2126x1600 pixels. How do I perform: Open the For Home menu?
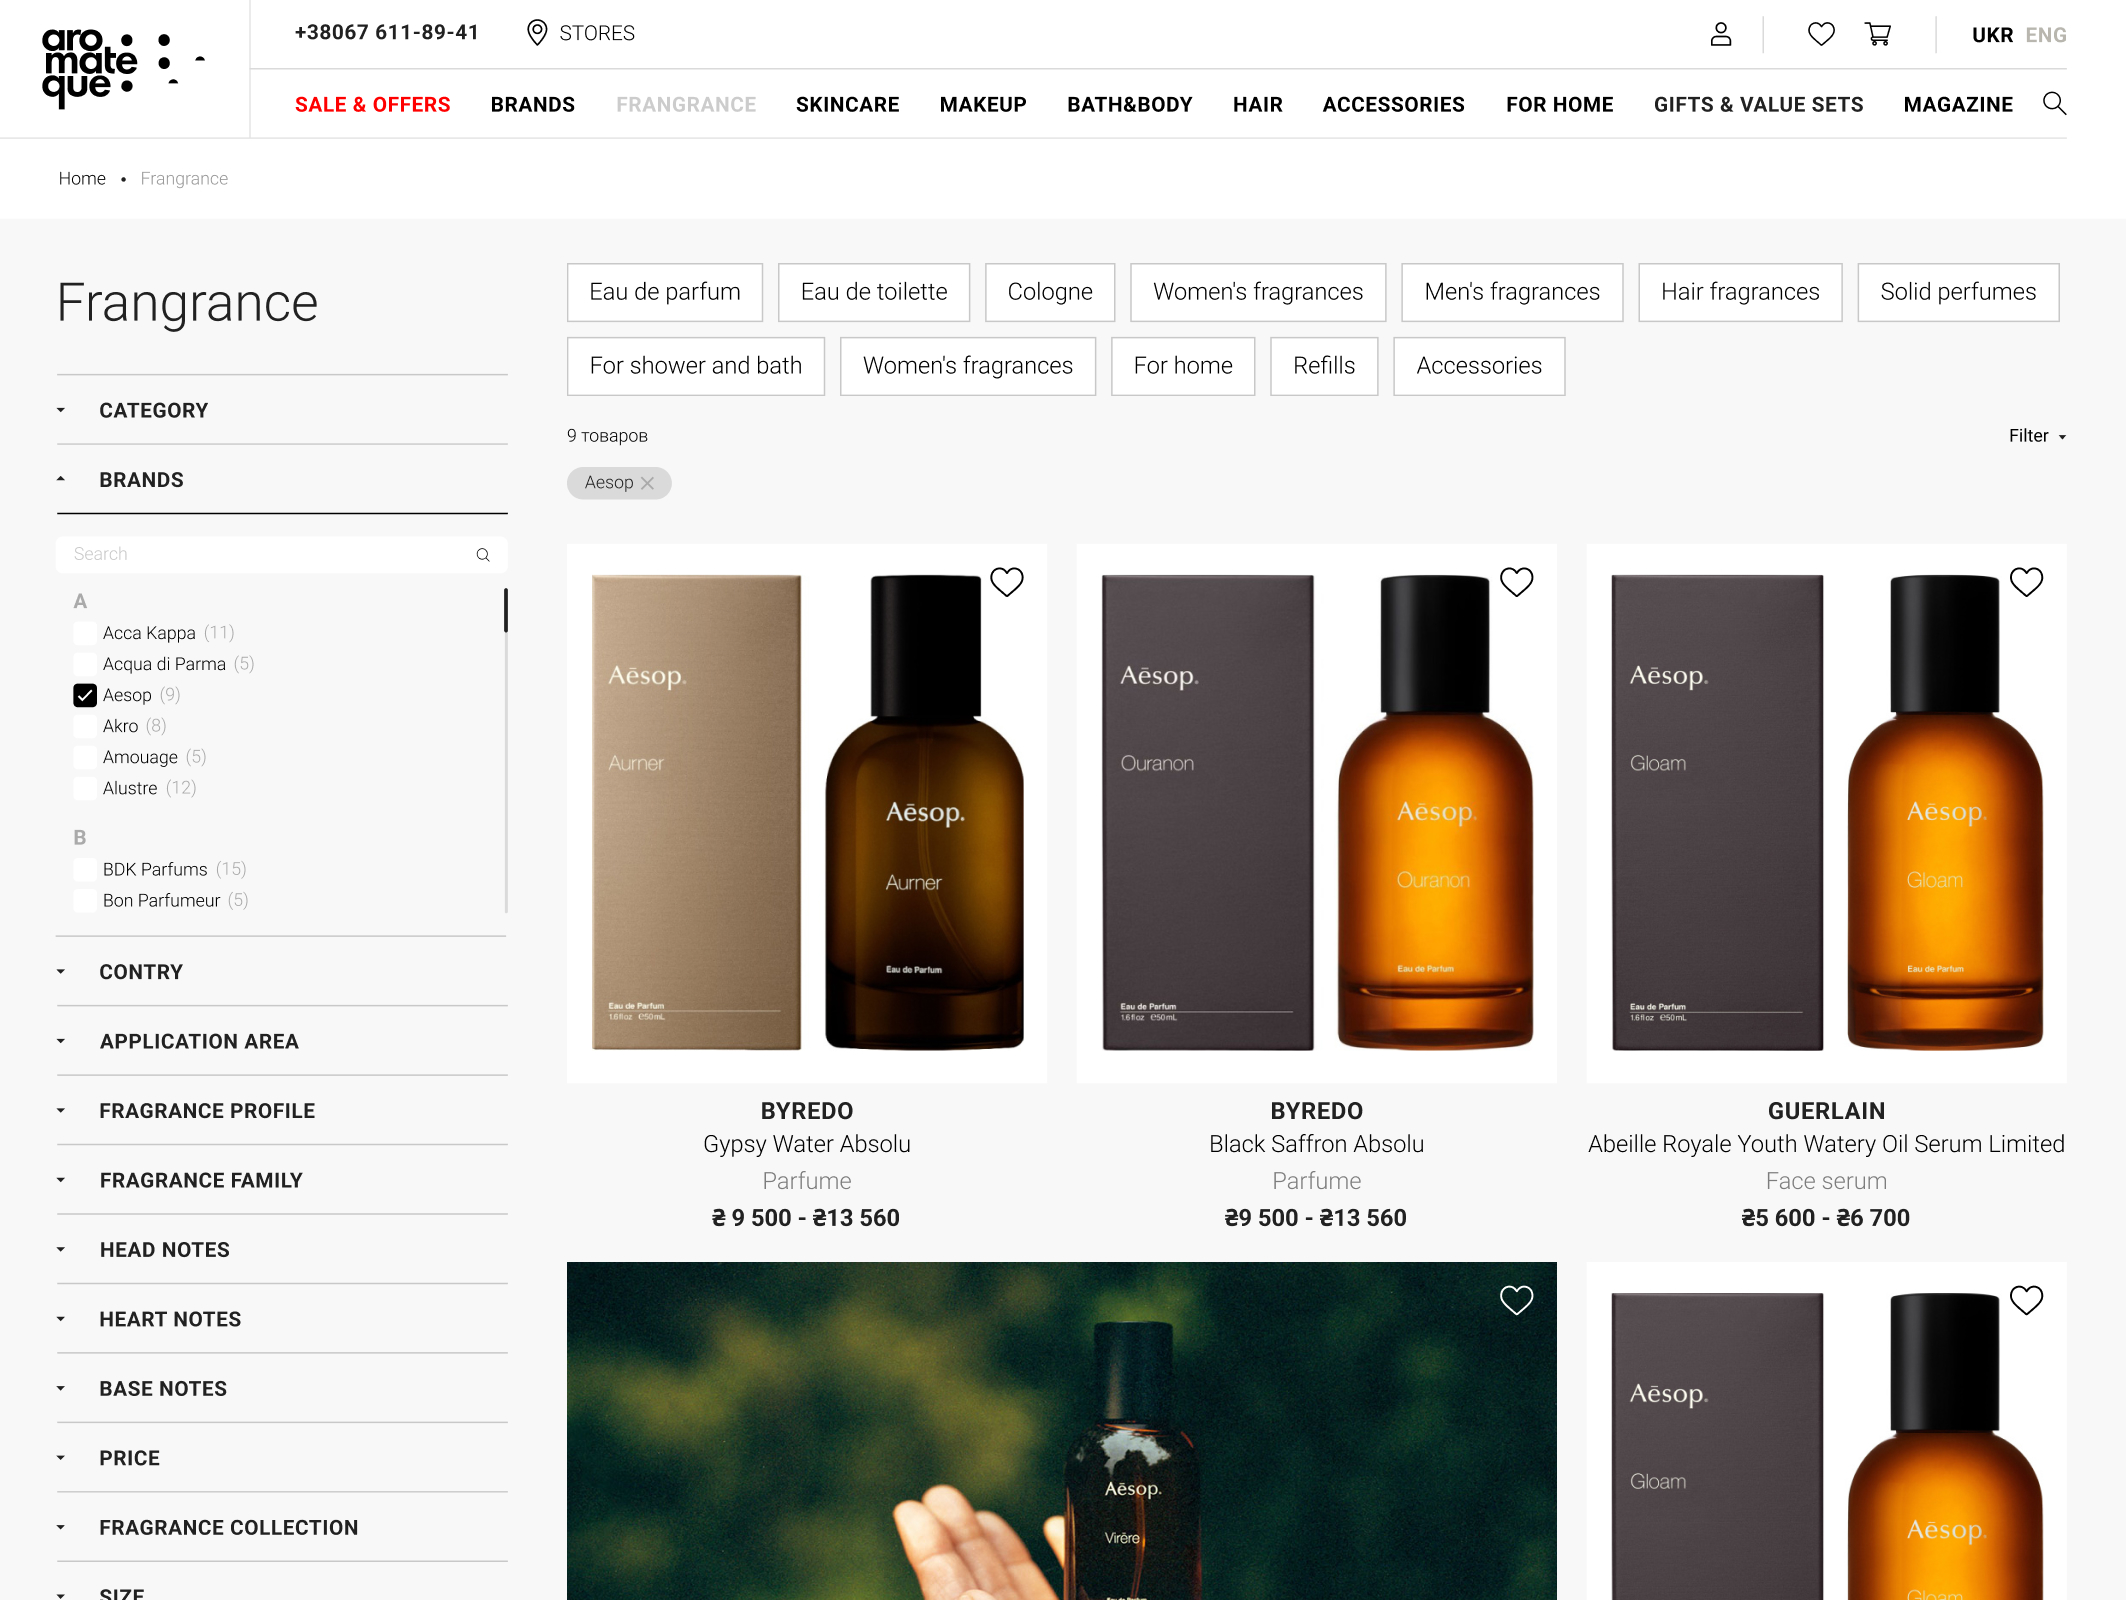point(1559,104)
